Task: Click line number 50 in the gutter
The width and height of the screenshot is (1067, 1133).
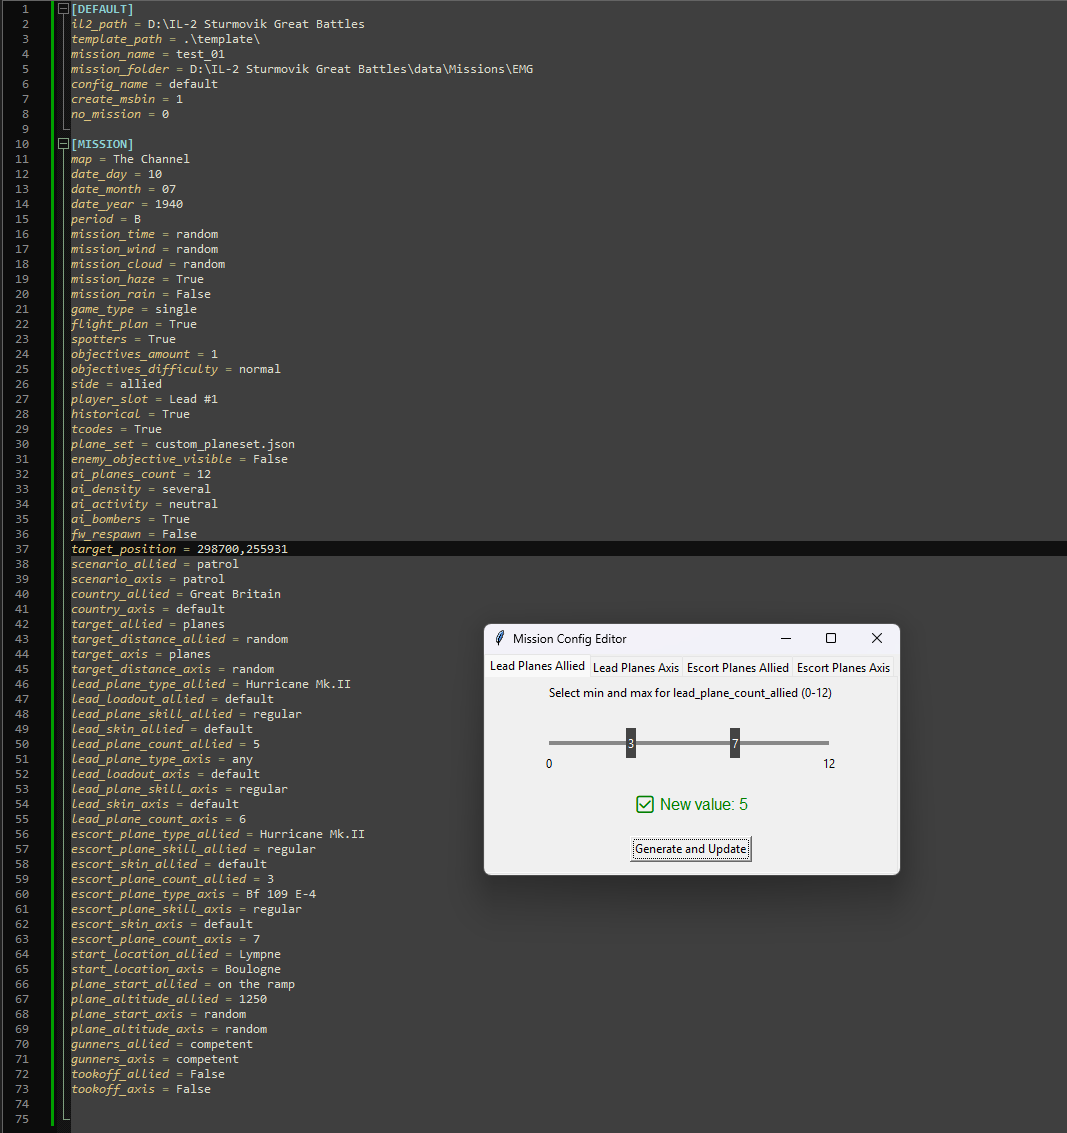Action: click(22, 744)
